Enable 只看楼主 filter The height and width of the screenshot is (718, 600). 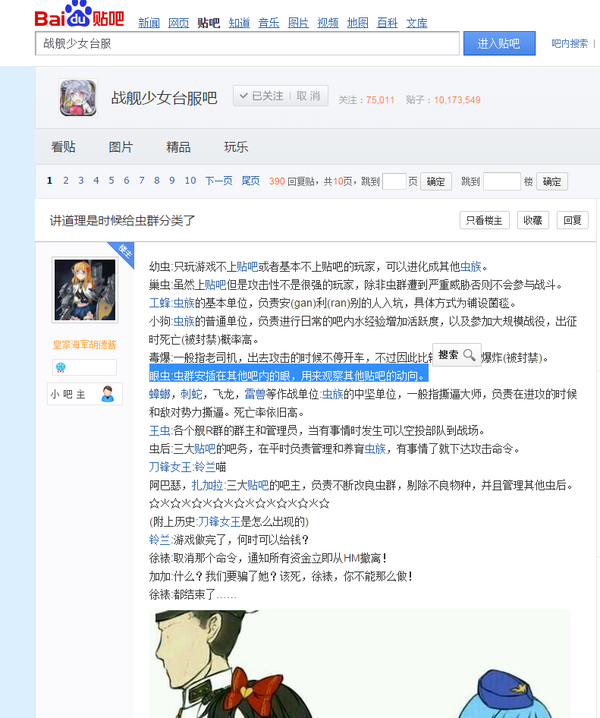click(x=484, y=220)
